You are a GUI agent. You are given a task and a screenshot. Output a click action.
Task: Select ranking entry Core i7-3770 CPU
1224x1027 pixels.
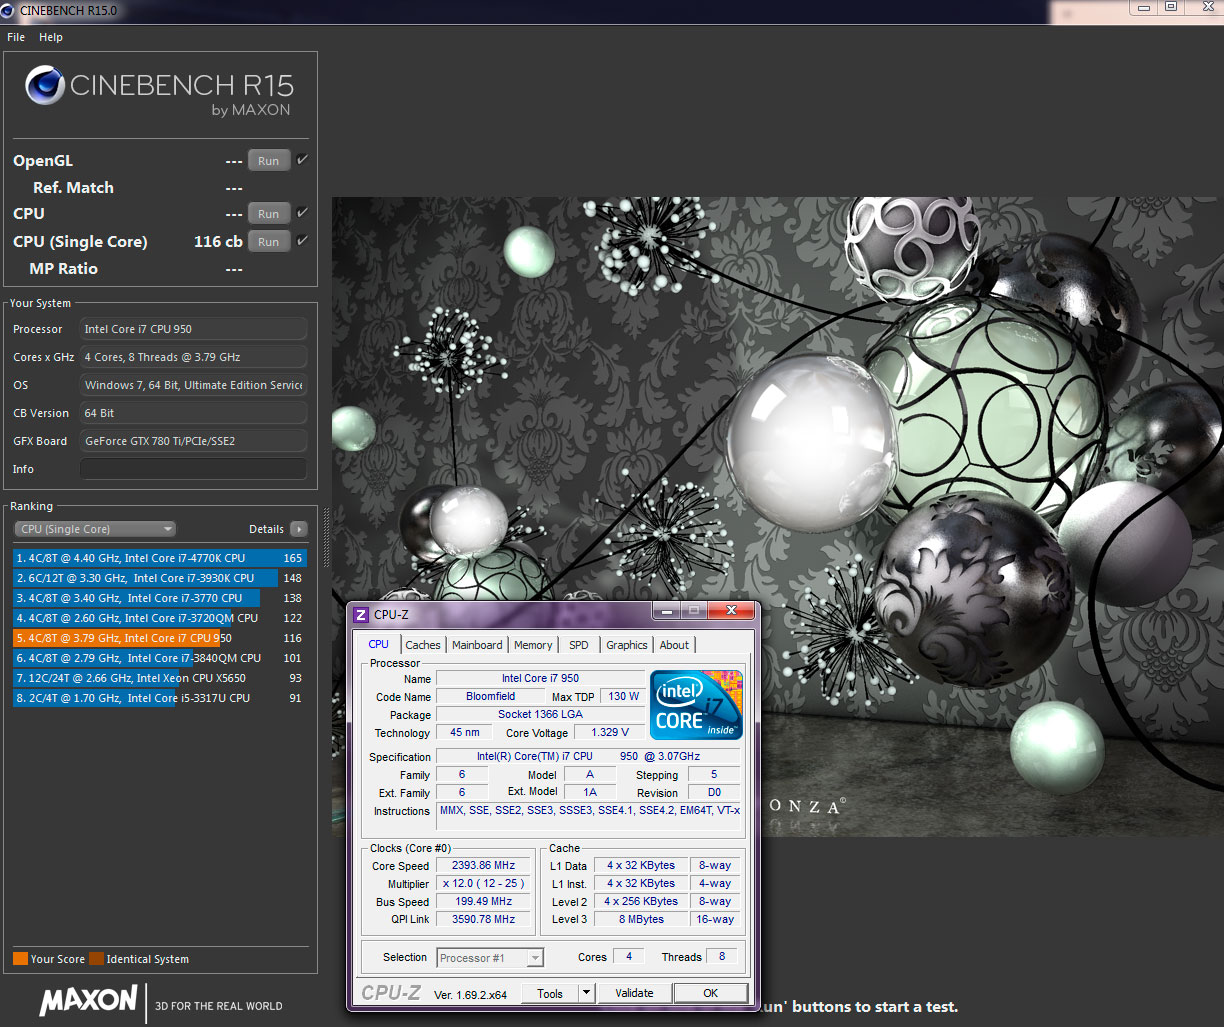tap(160, 598)
